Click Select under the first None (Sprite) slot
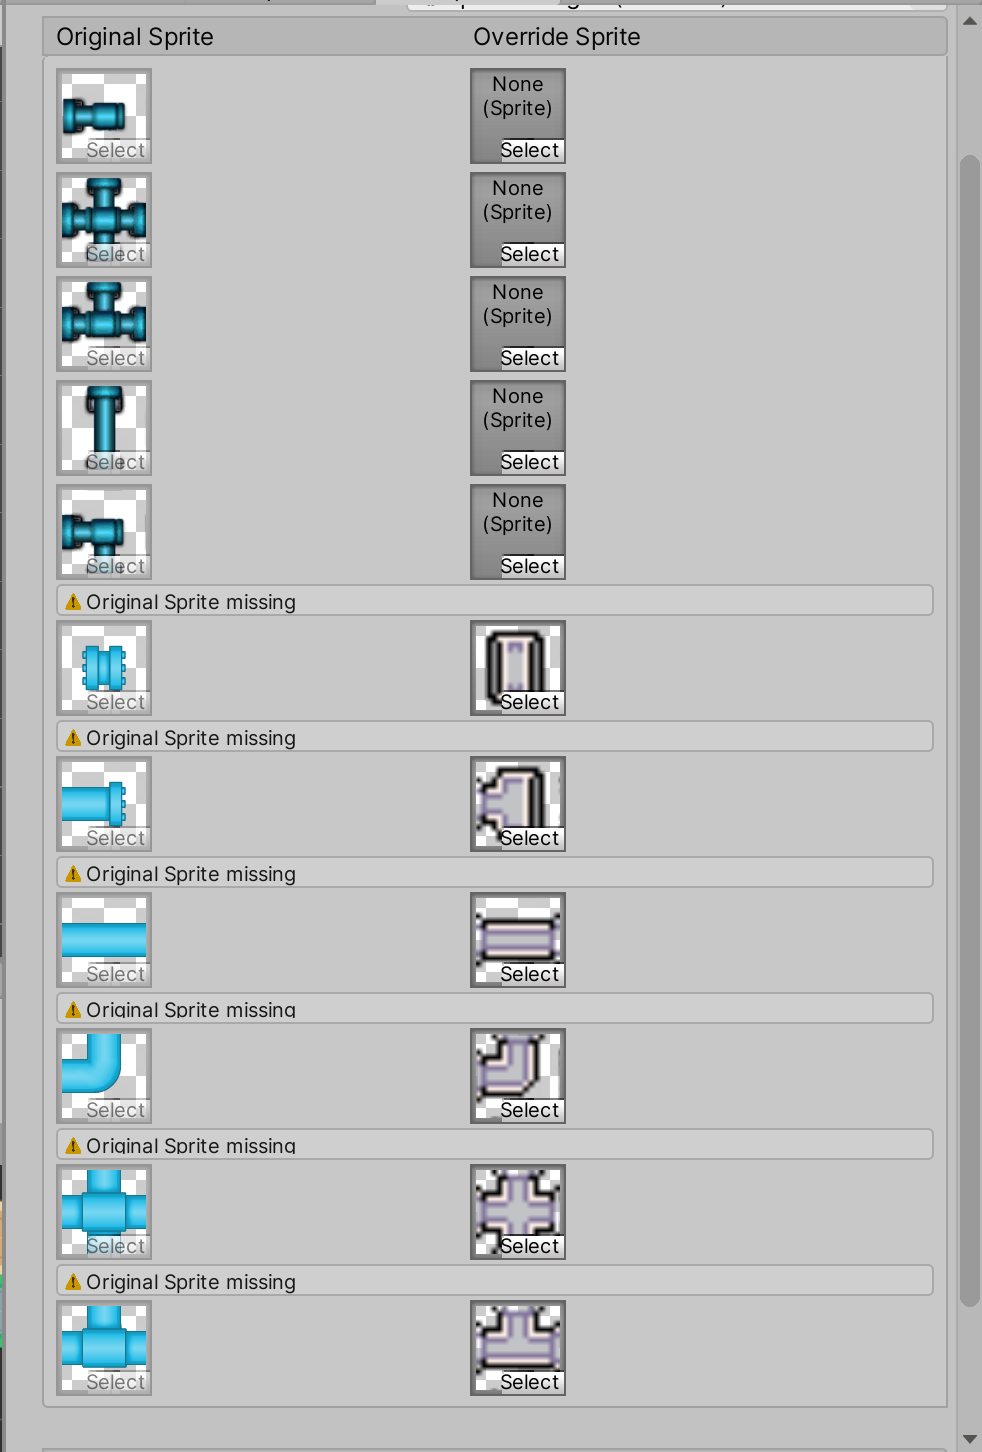This screenshot has height=1452, width=982. (x=531, y=150)
